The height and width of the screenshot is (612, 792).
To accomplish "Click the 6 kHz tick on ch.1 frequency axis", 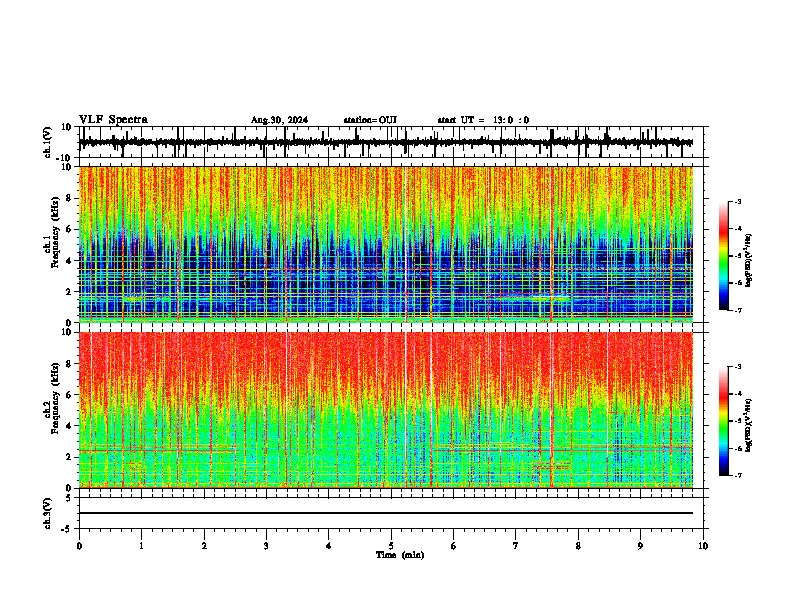I will tap(70, 229).
